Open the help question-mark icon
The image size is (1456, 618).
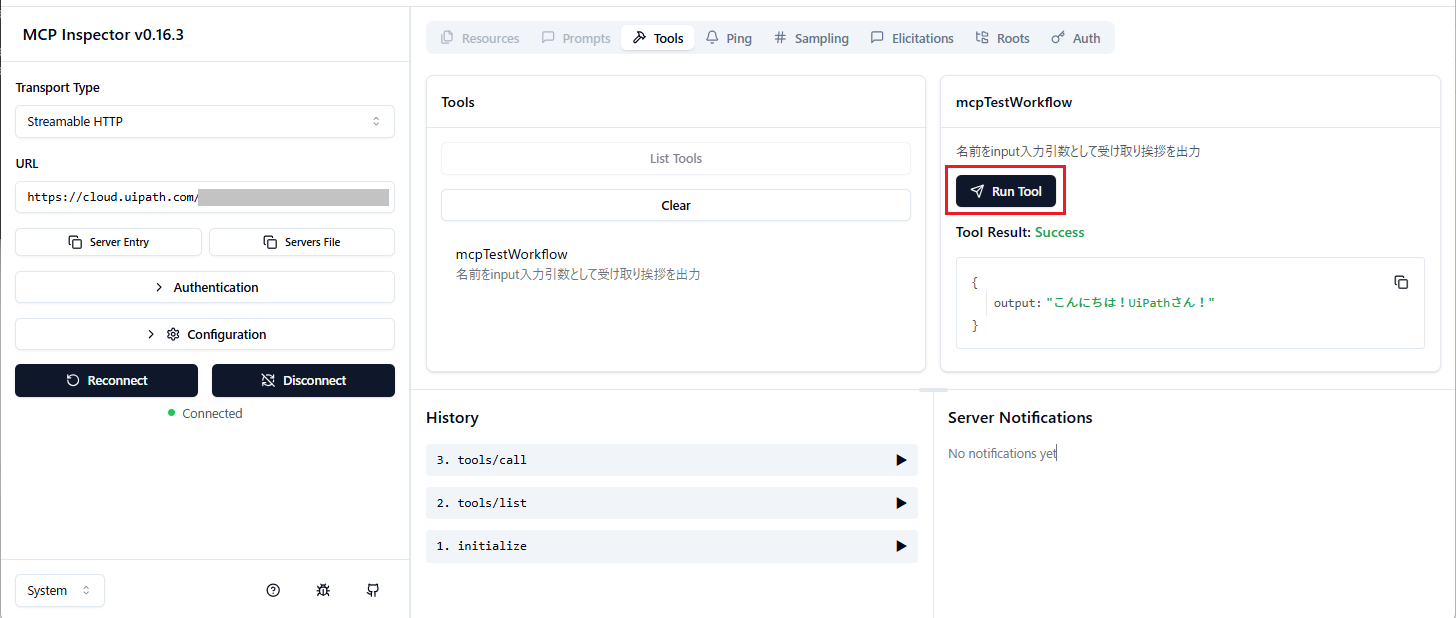pyautogui.click(x=273, y=590)
